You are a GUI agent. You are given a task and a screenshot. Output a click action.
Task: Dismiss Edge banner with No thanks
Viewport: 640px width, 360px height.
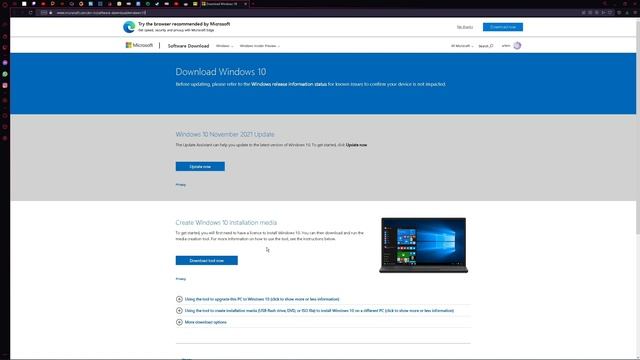[x=464, y=27]
